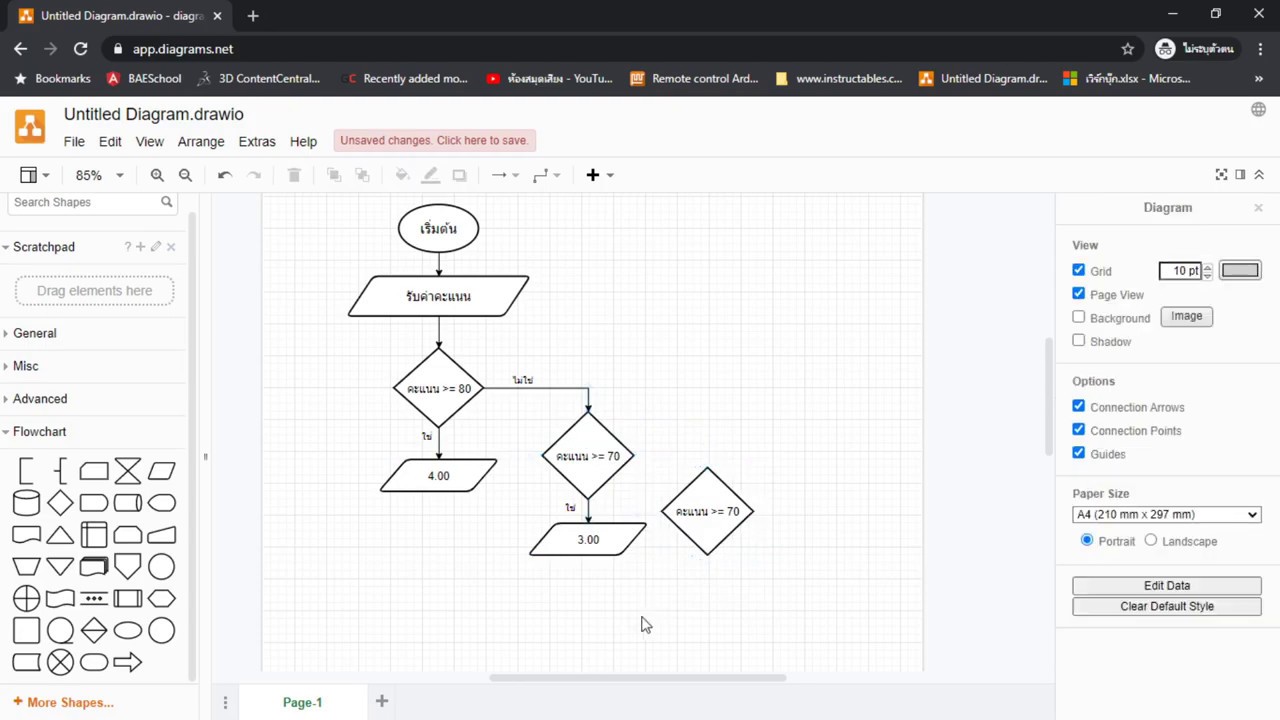Bookmark this page with the star icon

tap(1128, 48)
